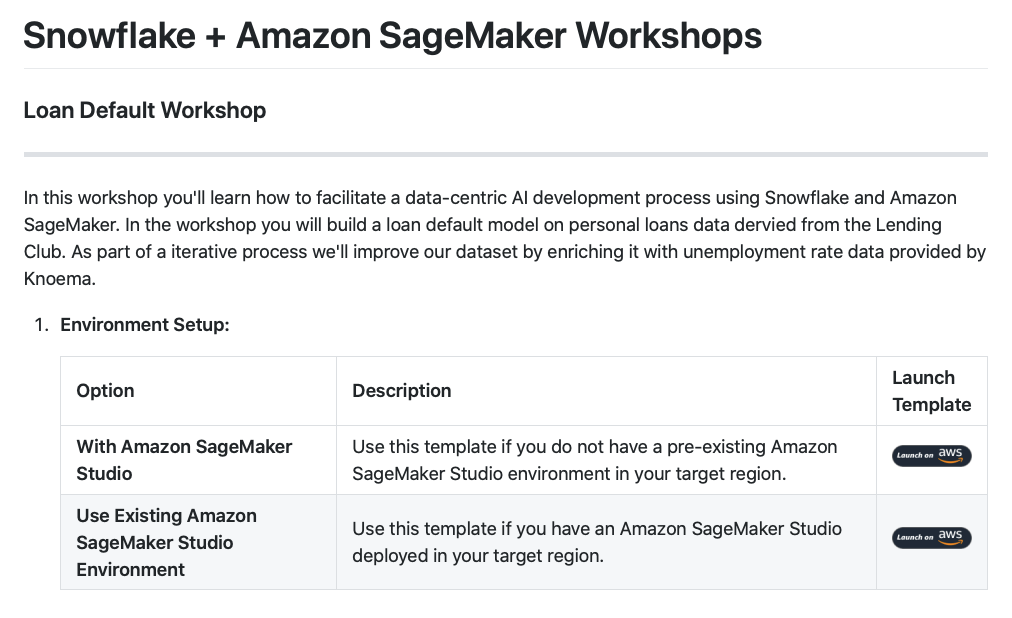Click Launch on AWS badge for new SageMaker Studio
This screenshot has width=1012, height=618.
(931, 456)
